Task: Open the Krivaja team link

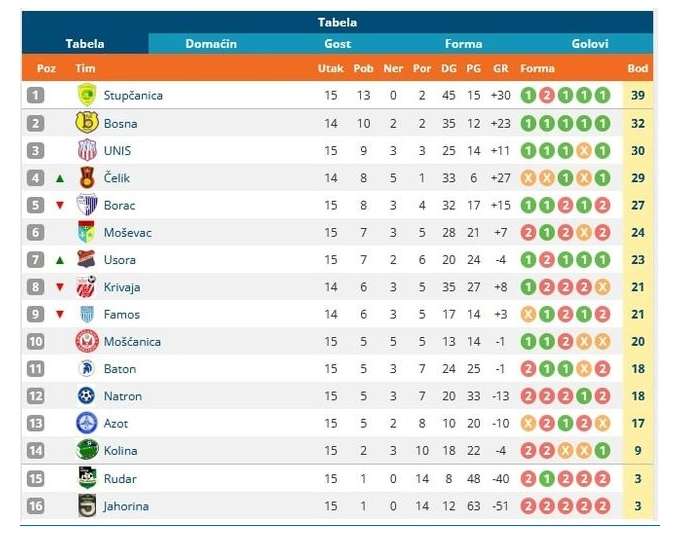Action: pos(122,287)
